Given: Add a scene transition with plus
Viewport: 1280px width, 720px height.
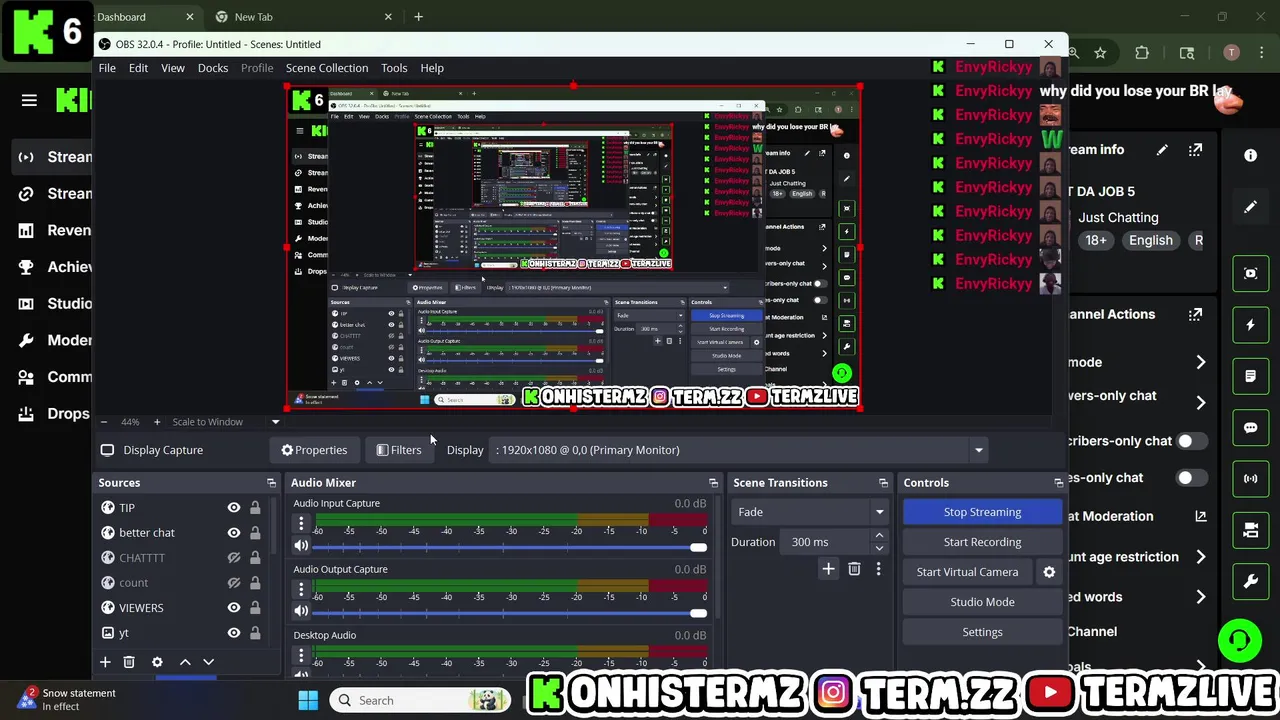Looking at the screenshot, I should 828,569.
